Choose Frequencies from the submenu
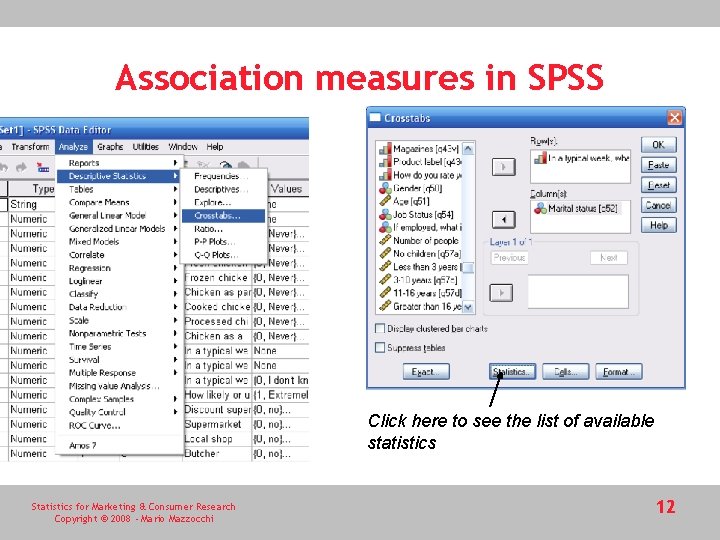720x540 pixels. 223,176
